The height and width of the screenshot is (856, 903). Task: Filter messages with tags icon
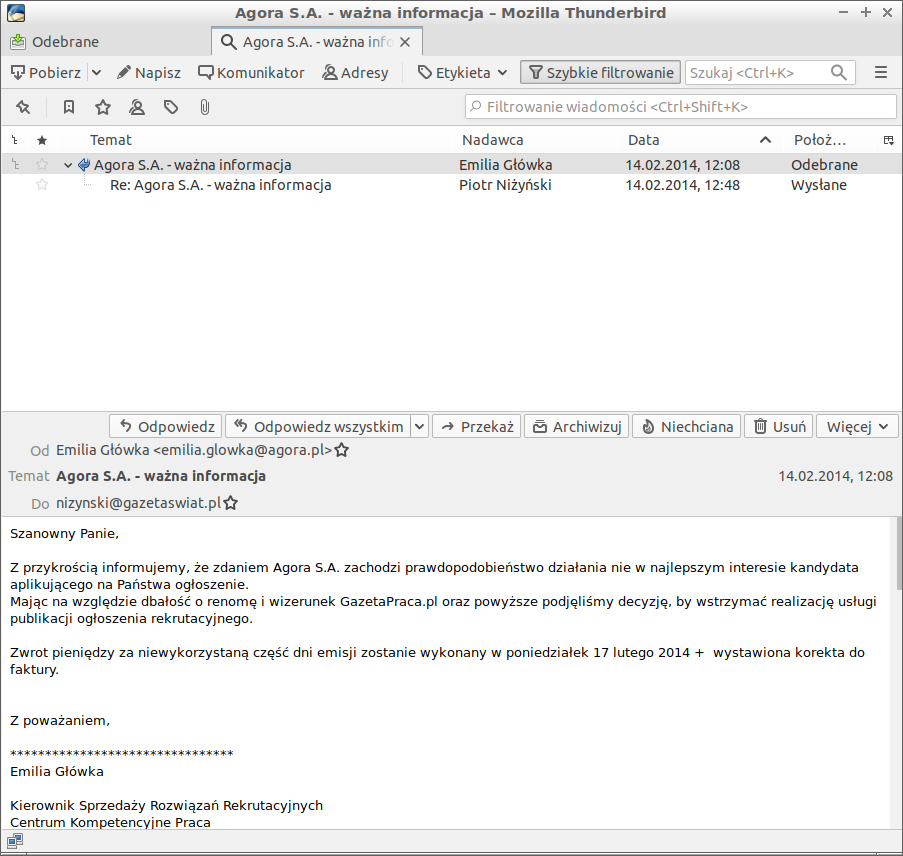point(170,107)
